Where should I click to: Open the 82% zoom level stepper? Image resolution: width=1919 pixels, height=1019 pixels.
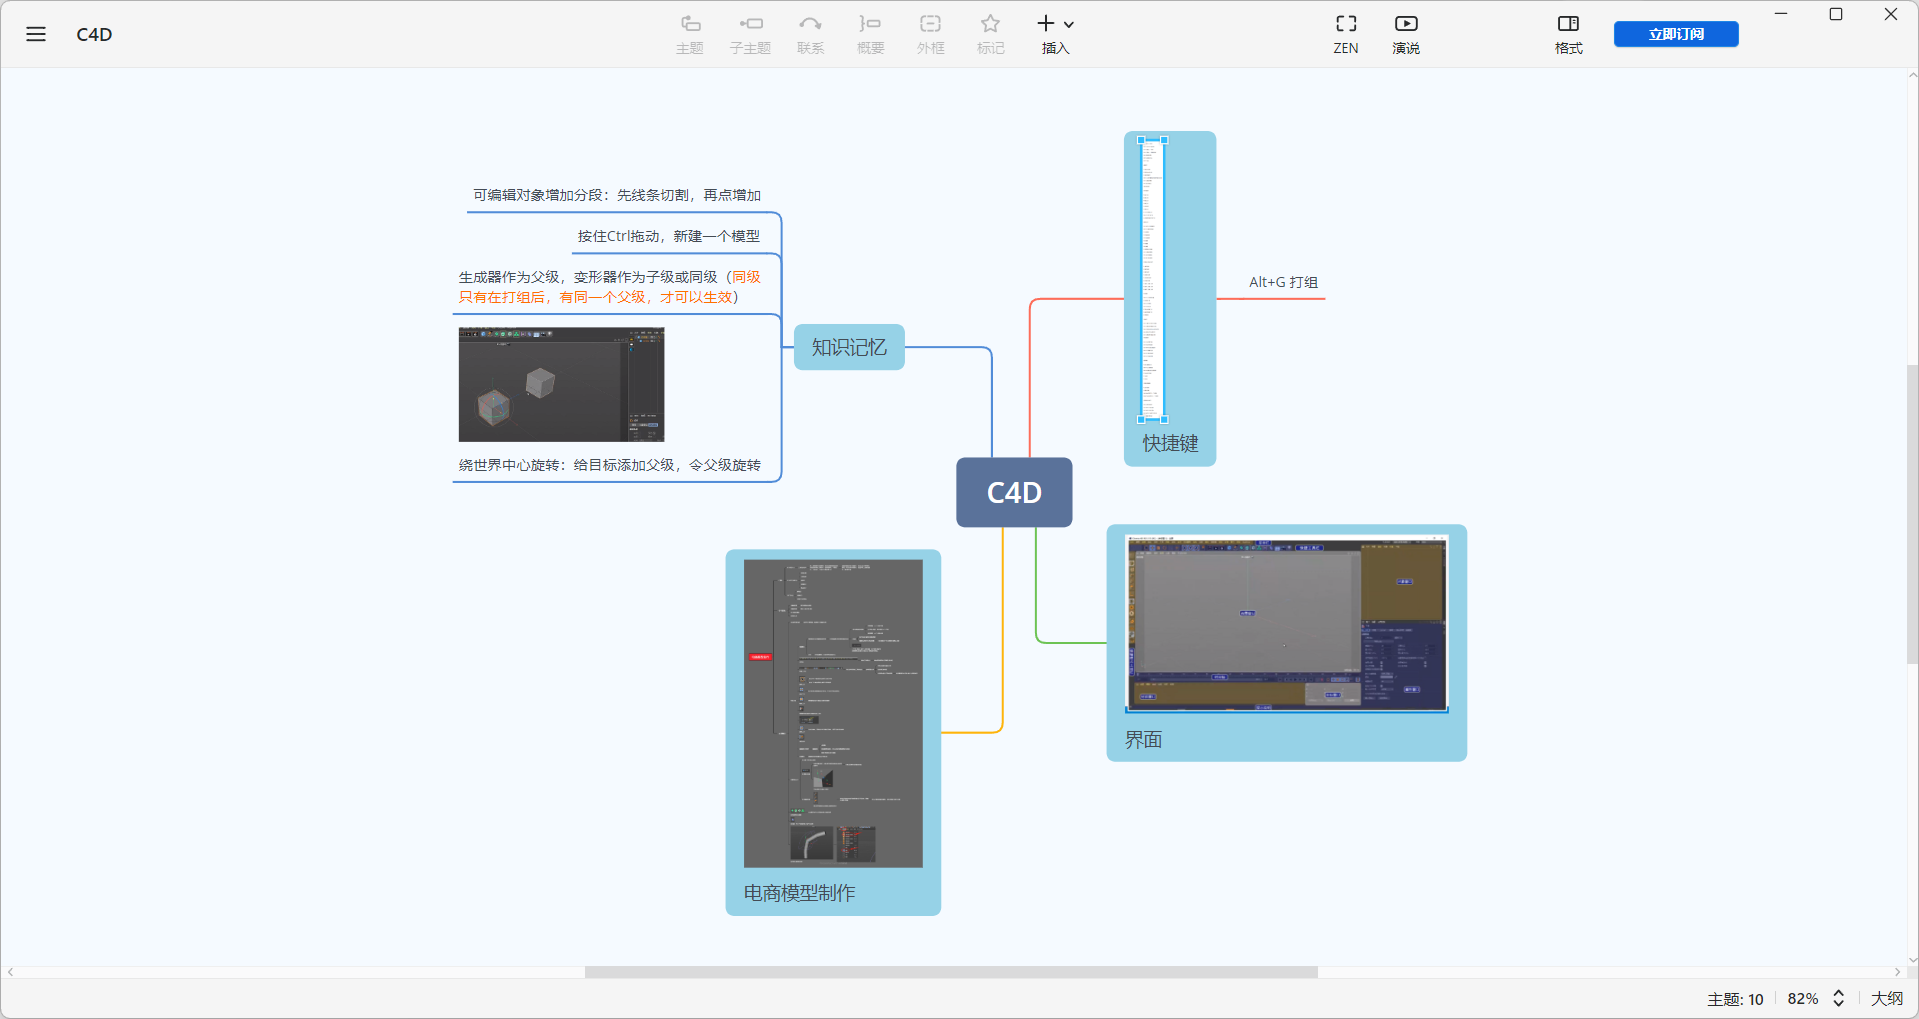(1838, 998)
